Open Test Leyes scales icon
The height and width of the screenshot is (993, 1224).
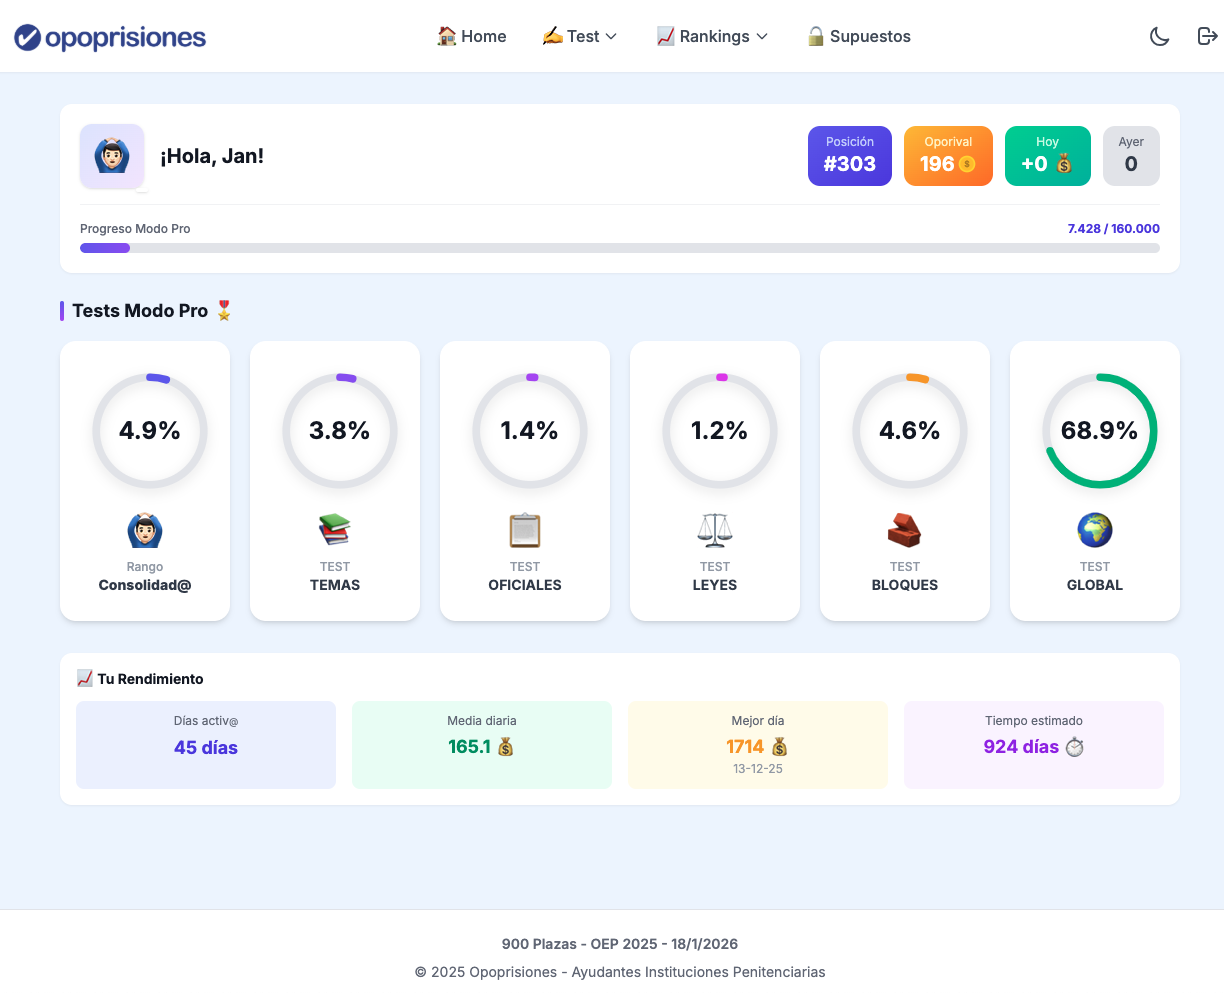[x=715, y=530]
